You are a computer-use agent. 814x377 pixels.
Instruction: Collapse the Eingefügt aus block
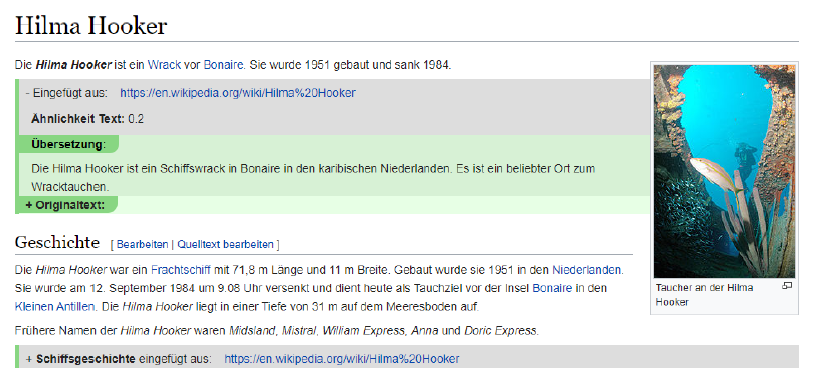click(x=66, y=93)
